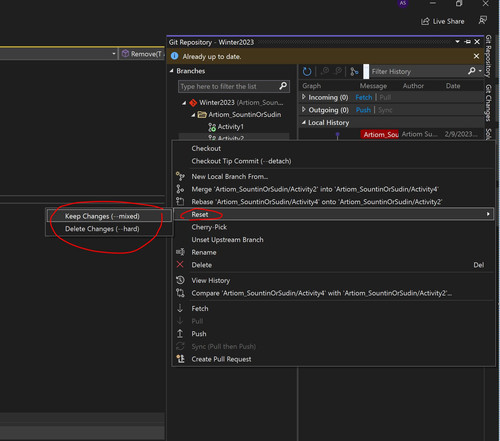Open the Live Share icon
The width and height of the screenshot is (500, 441).
click(x=425, y=21)
